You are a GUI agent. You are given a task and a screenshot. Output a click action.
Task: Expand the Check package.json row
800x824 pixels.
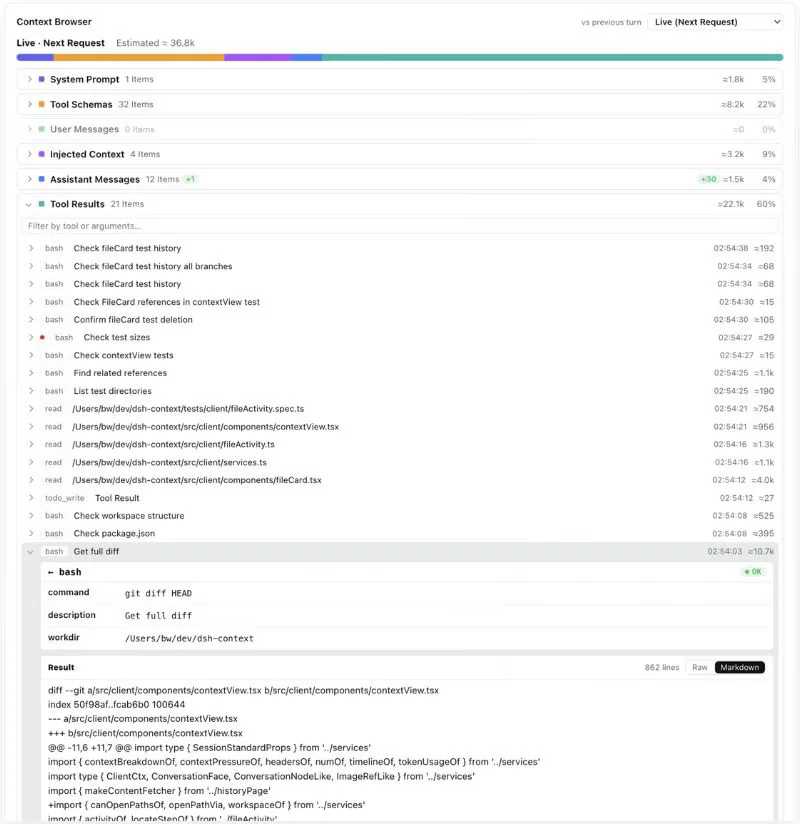[x=31, y=533]
